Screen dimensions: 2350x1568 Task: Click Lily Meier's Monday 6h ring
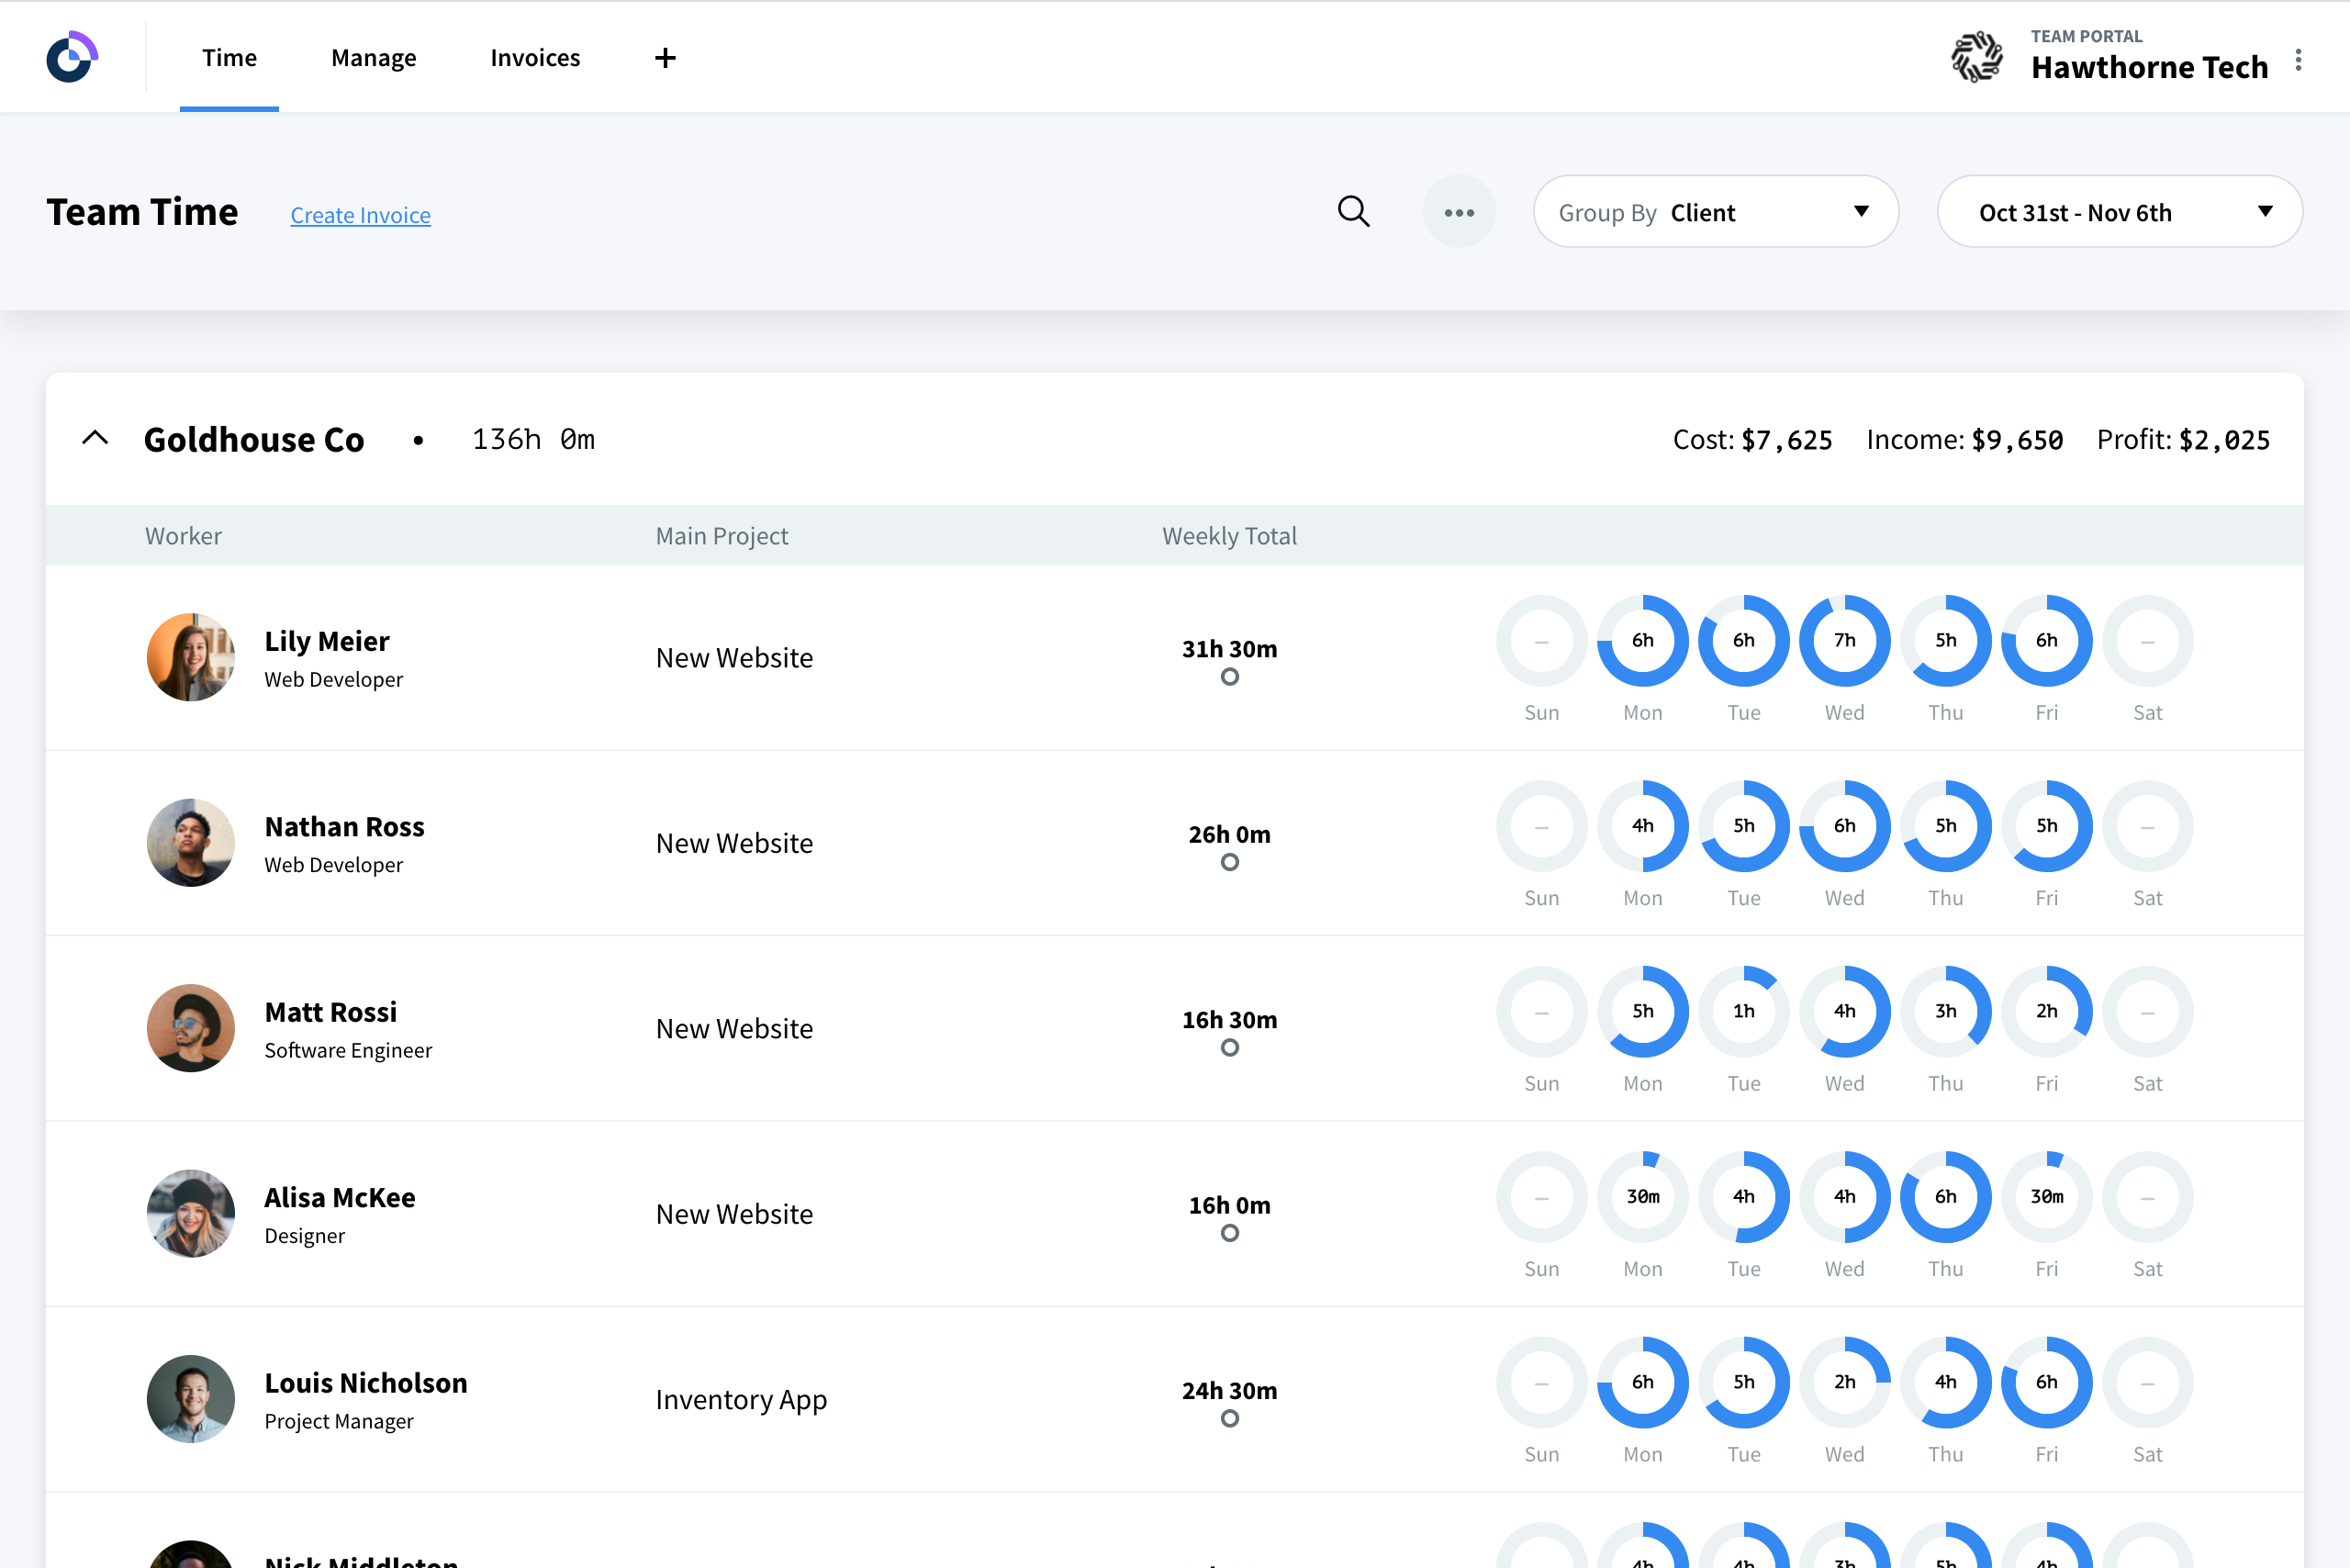coord(1643,641)
